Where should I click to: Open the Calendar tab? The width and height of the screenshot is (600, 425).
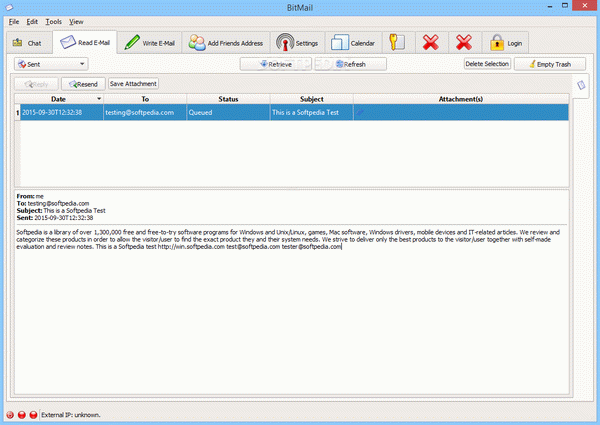[353, 43]
